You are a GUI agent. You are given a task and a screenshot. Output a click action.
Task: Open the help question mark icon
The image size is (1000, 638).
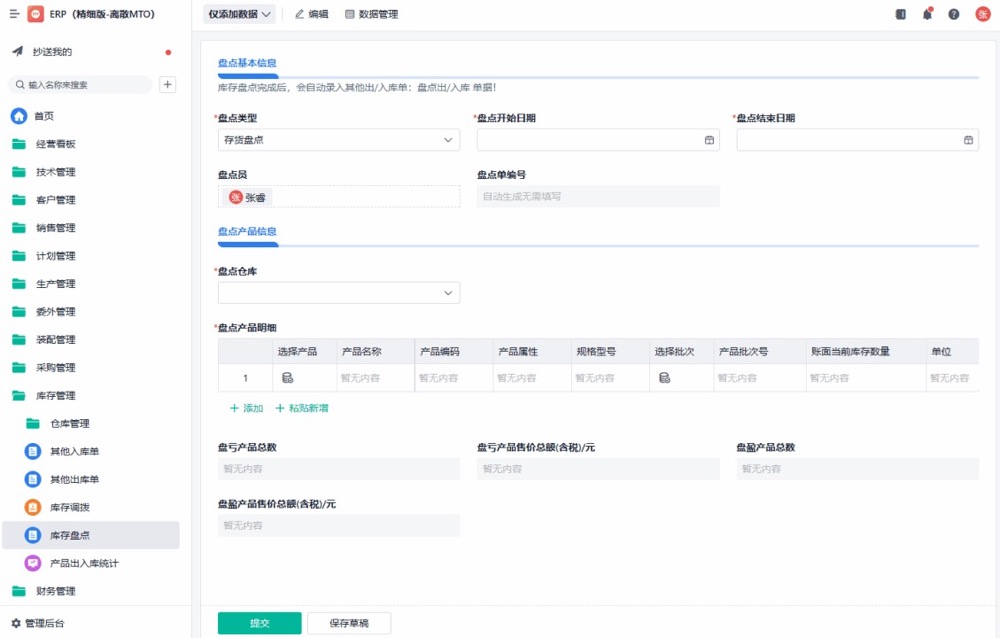(954, 14)
